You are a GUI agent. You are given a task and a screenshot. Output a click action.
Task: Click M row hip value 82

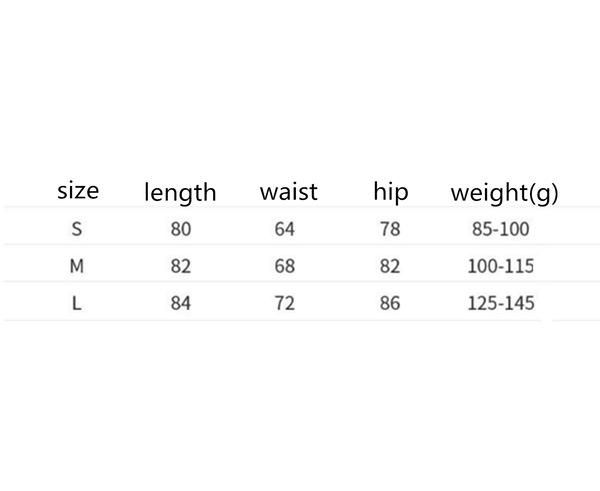pos(390,266)
